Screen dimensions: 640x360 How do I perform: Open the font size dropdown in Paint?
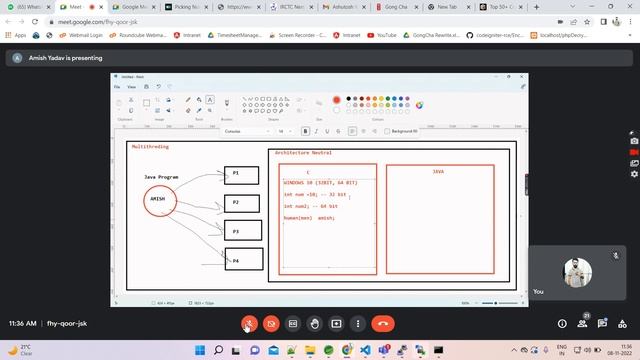285,131
